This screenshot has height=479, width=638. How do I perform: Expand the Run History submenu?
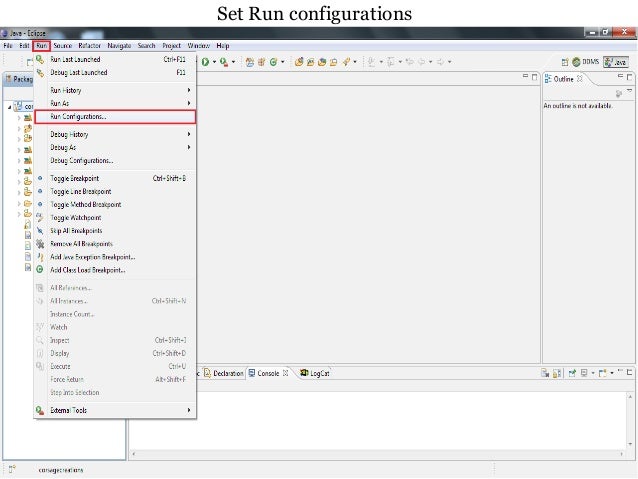(115, 90)
